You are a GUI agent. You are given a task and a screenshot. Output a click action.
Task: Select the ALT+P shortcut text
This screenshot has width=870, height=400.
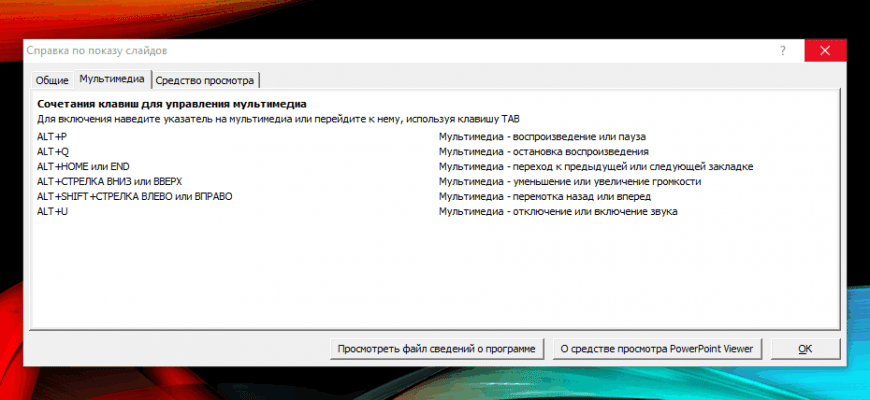52,136
